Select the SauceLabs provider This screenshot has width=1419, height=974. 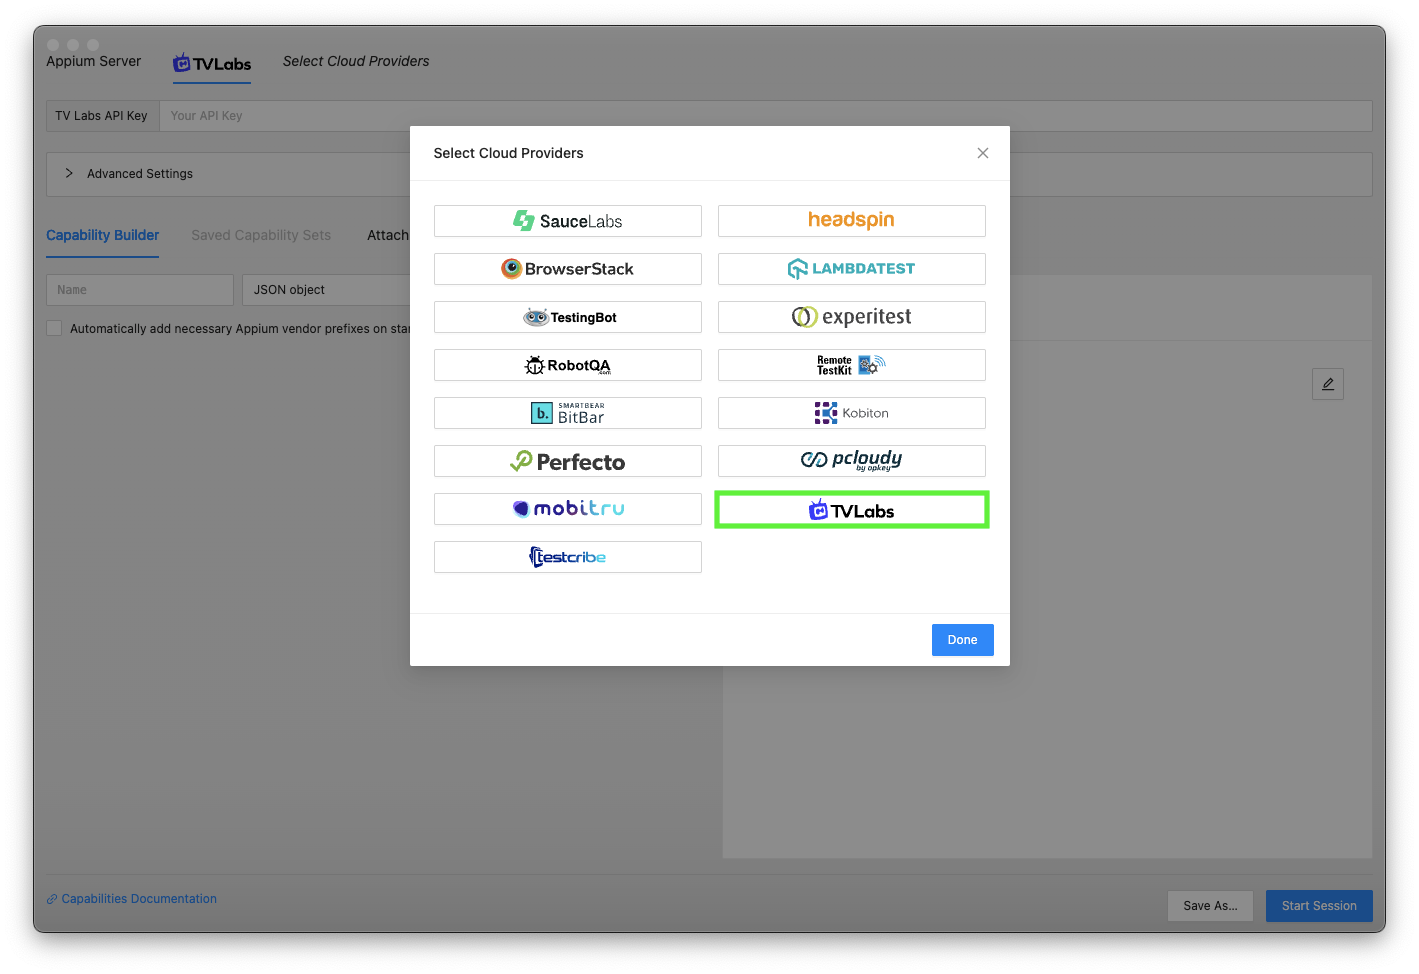567,221
